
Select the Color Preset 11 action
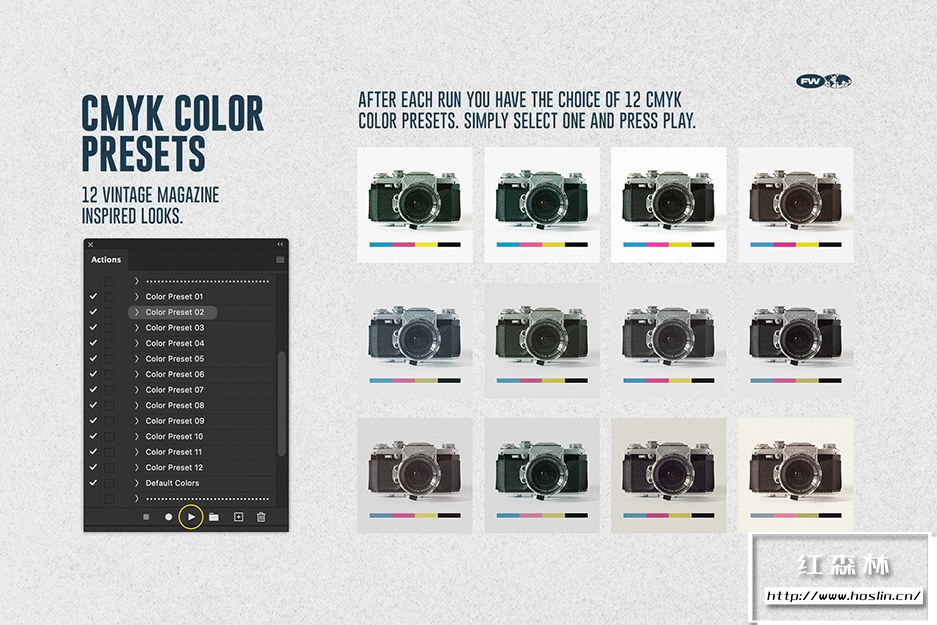pos(174,452)
